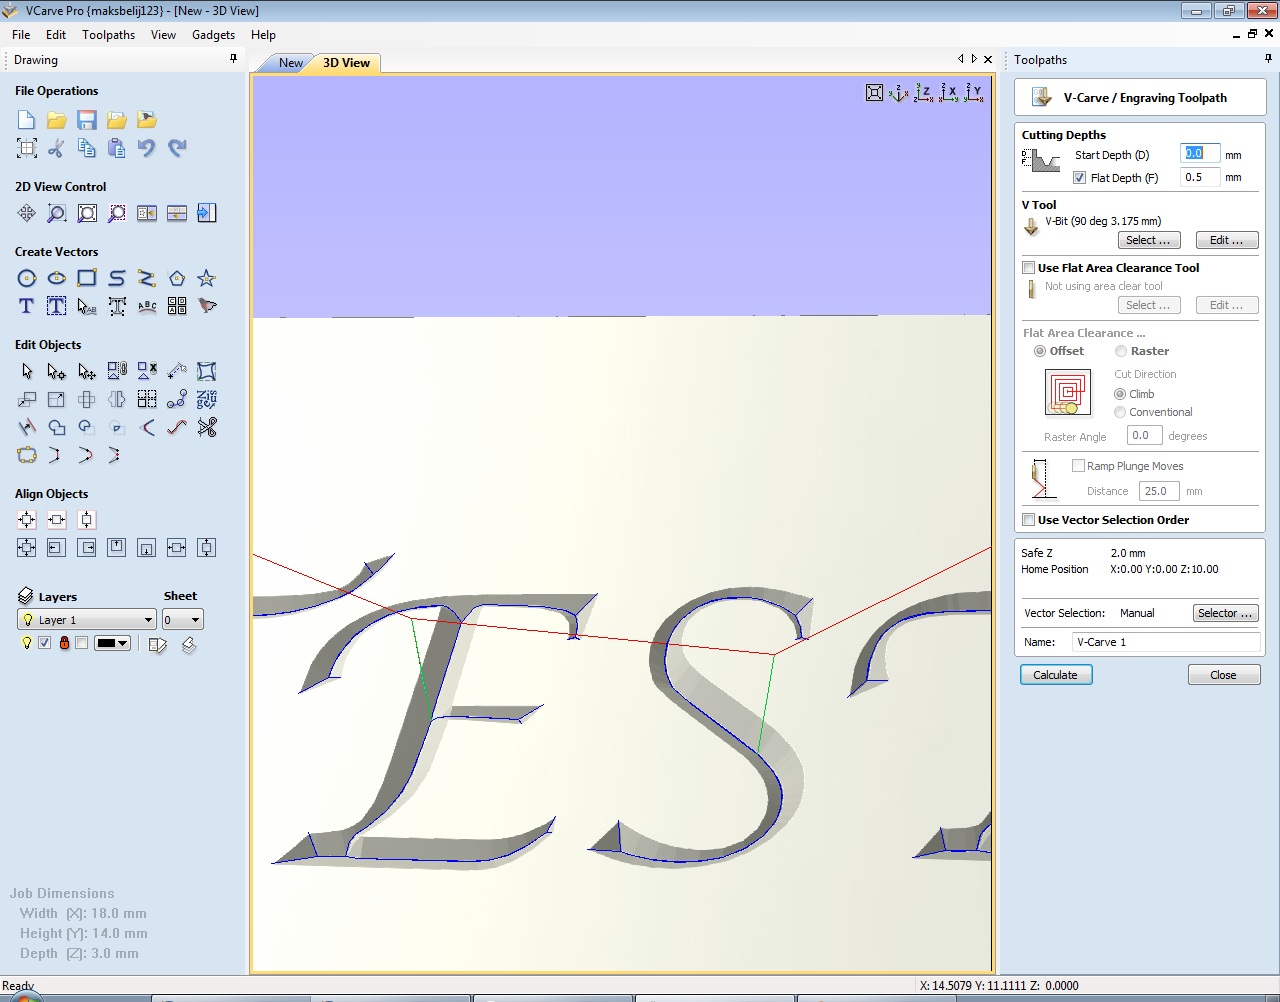
Task: Click the Start Depth input field
Action: coord(1199,154)
